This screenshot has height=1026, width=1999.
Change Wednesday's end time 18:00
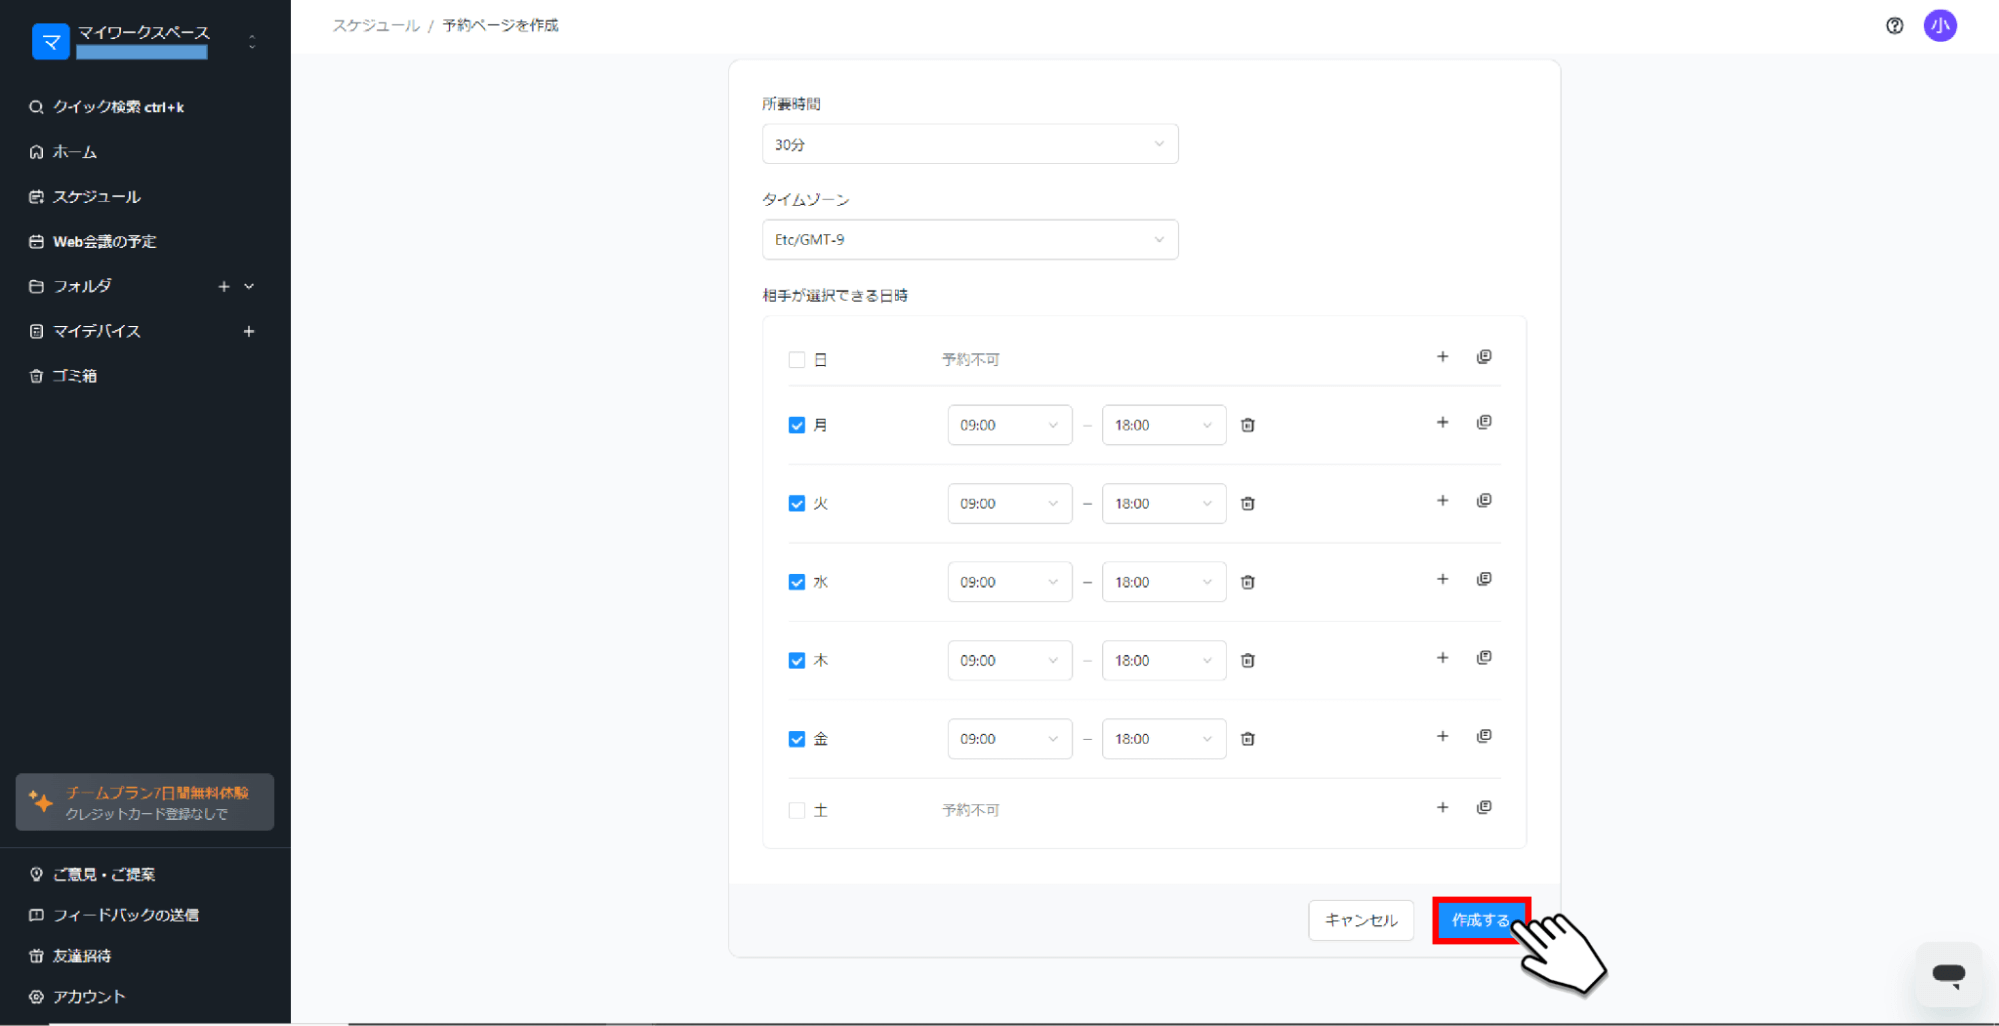point(1164,582)
